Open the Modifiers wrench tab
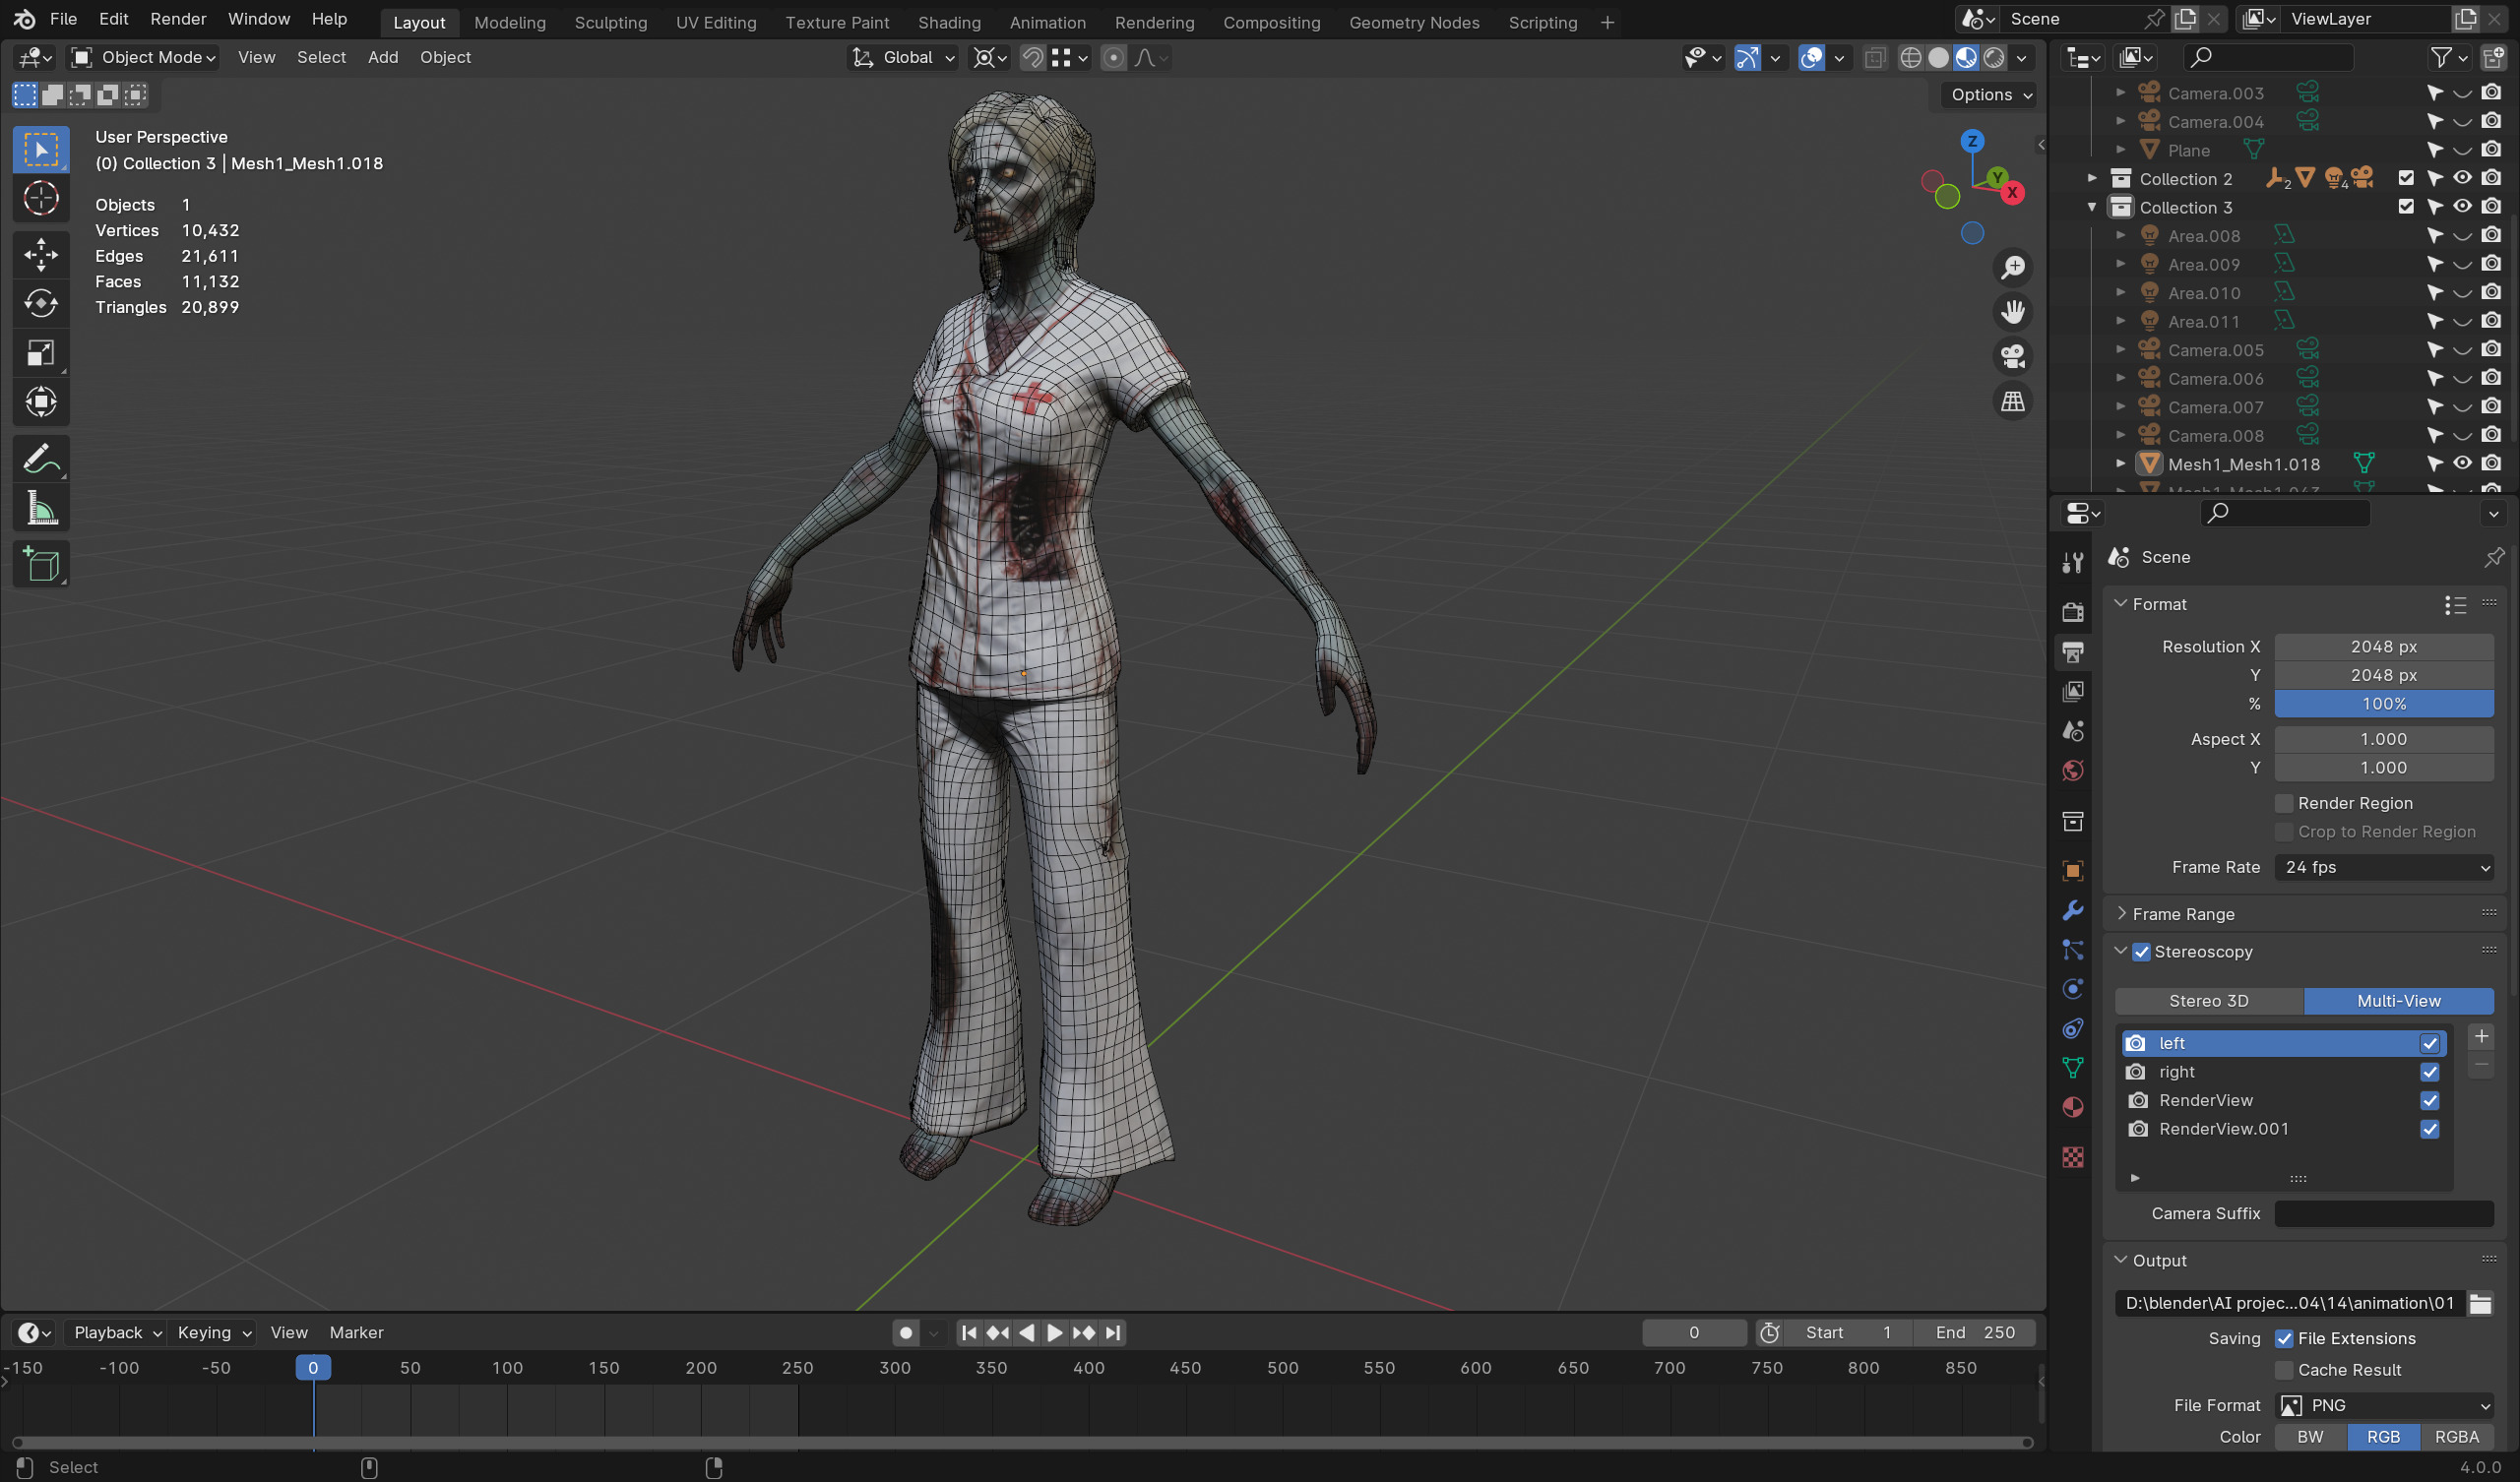The image size is (2520, 1482). 2073,910
